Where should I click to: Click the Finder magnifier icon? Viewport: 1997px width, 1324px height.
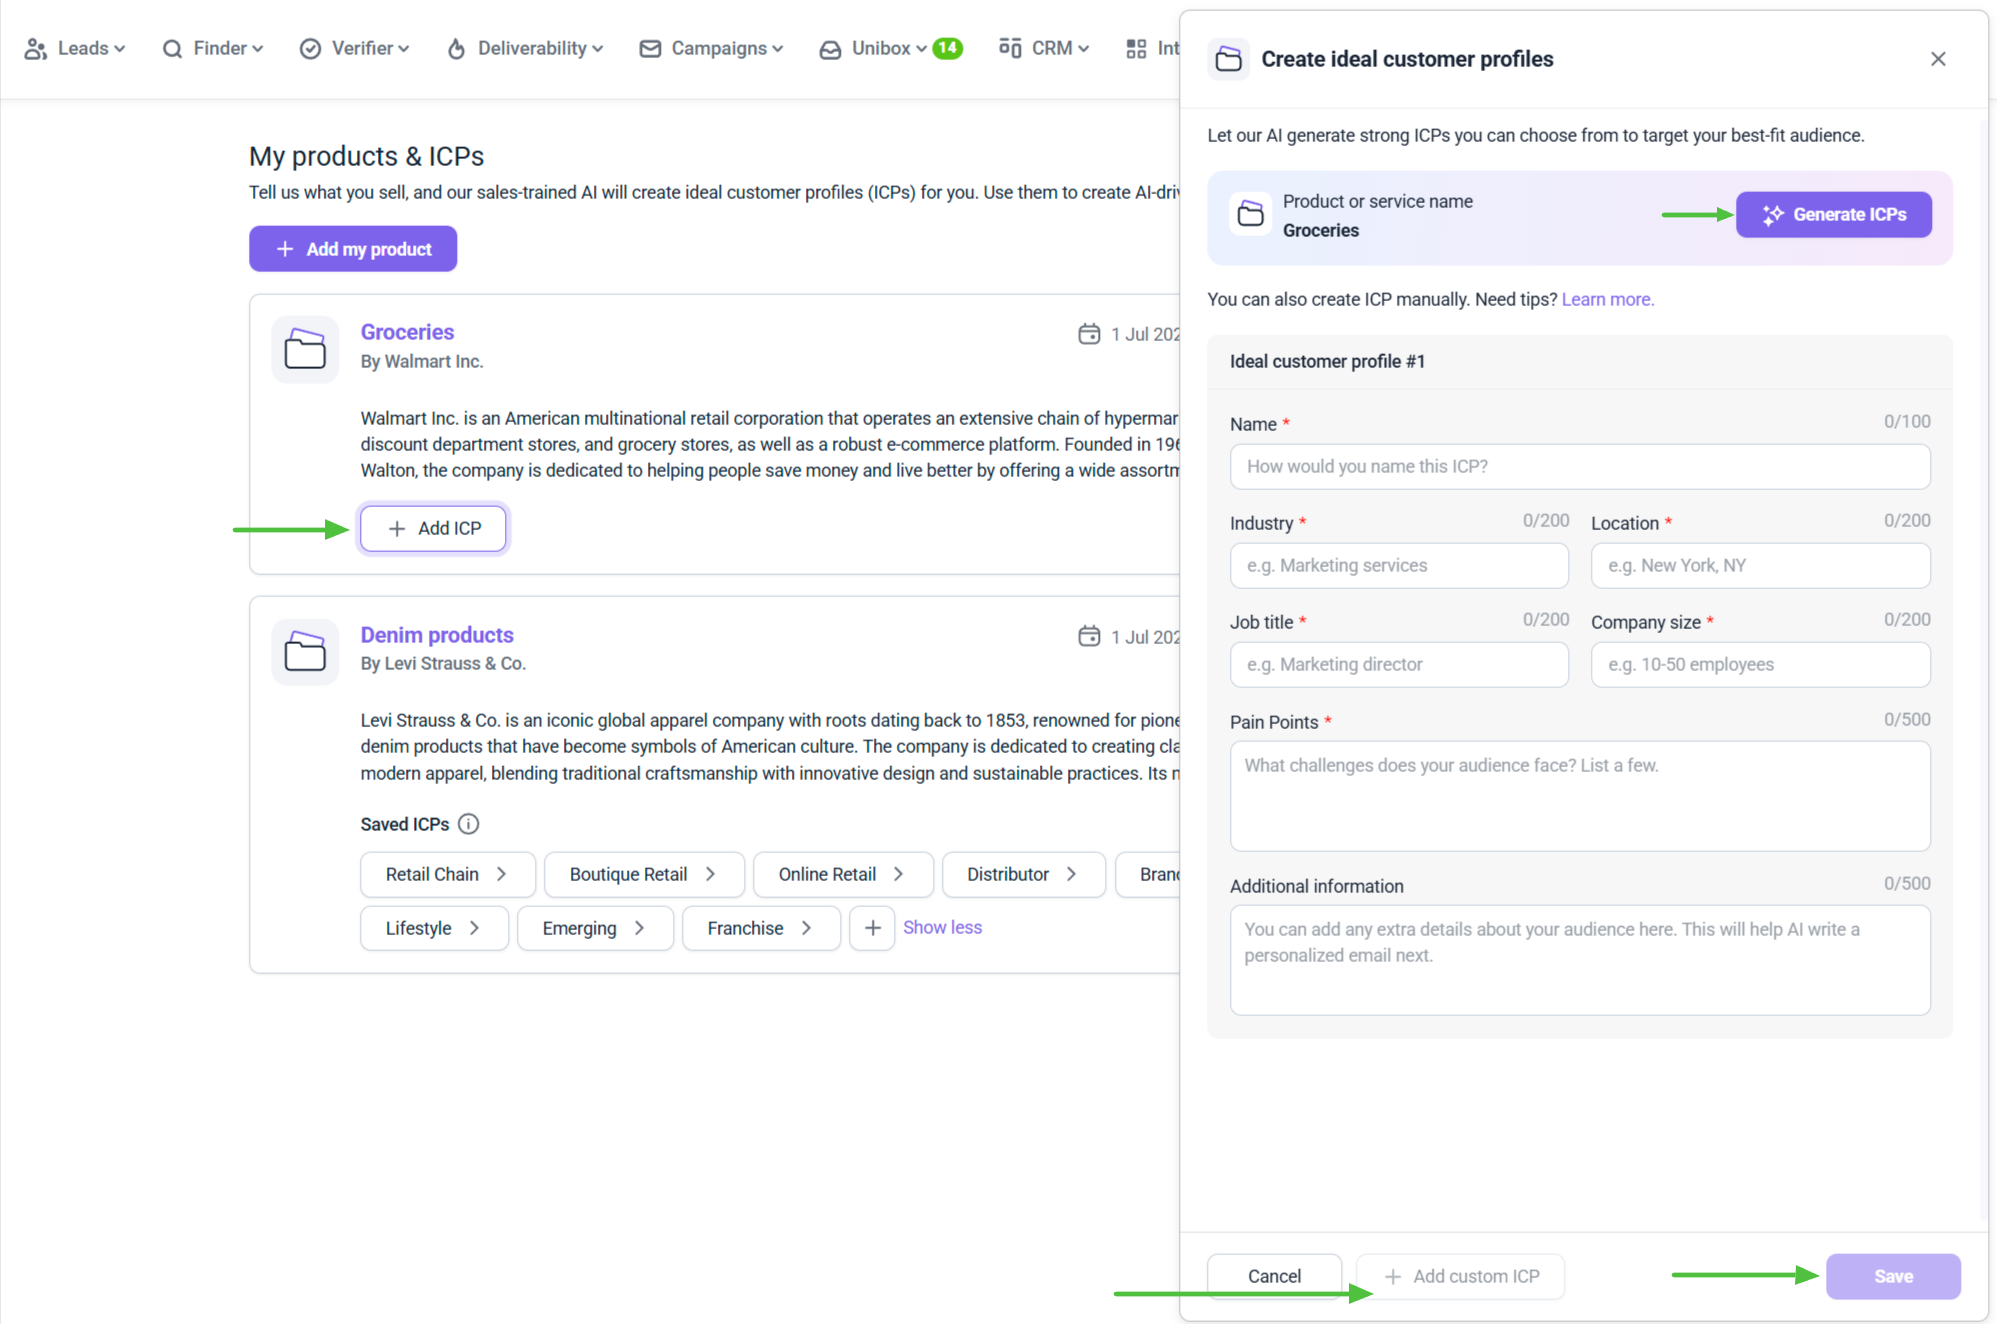(x=172, y=48)
